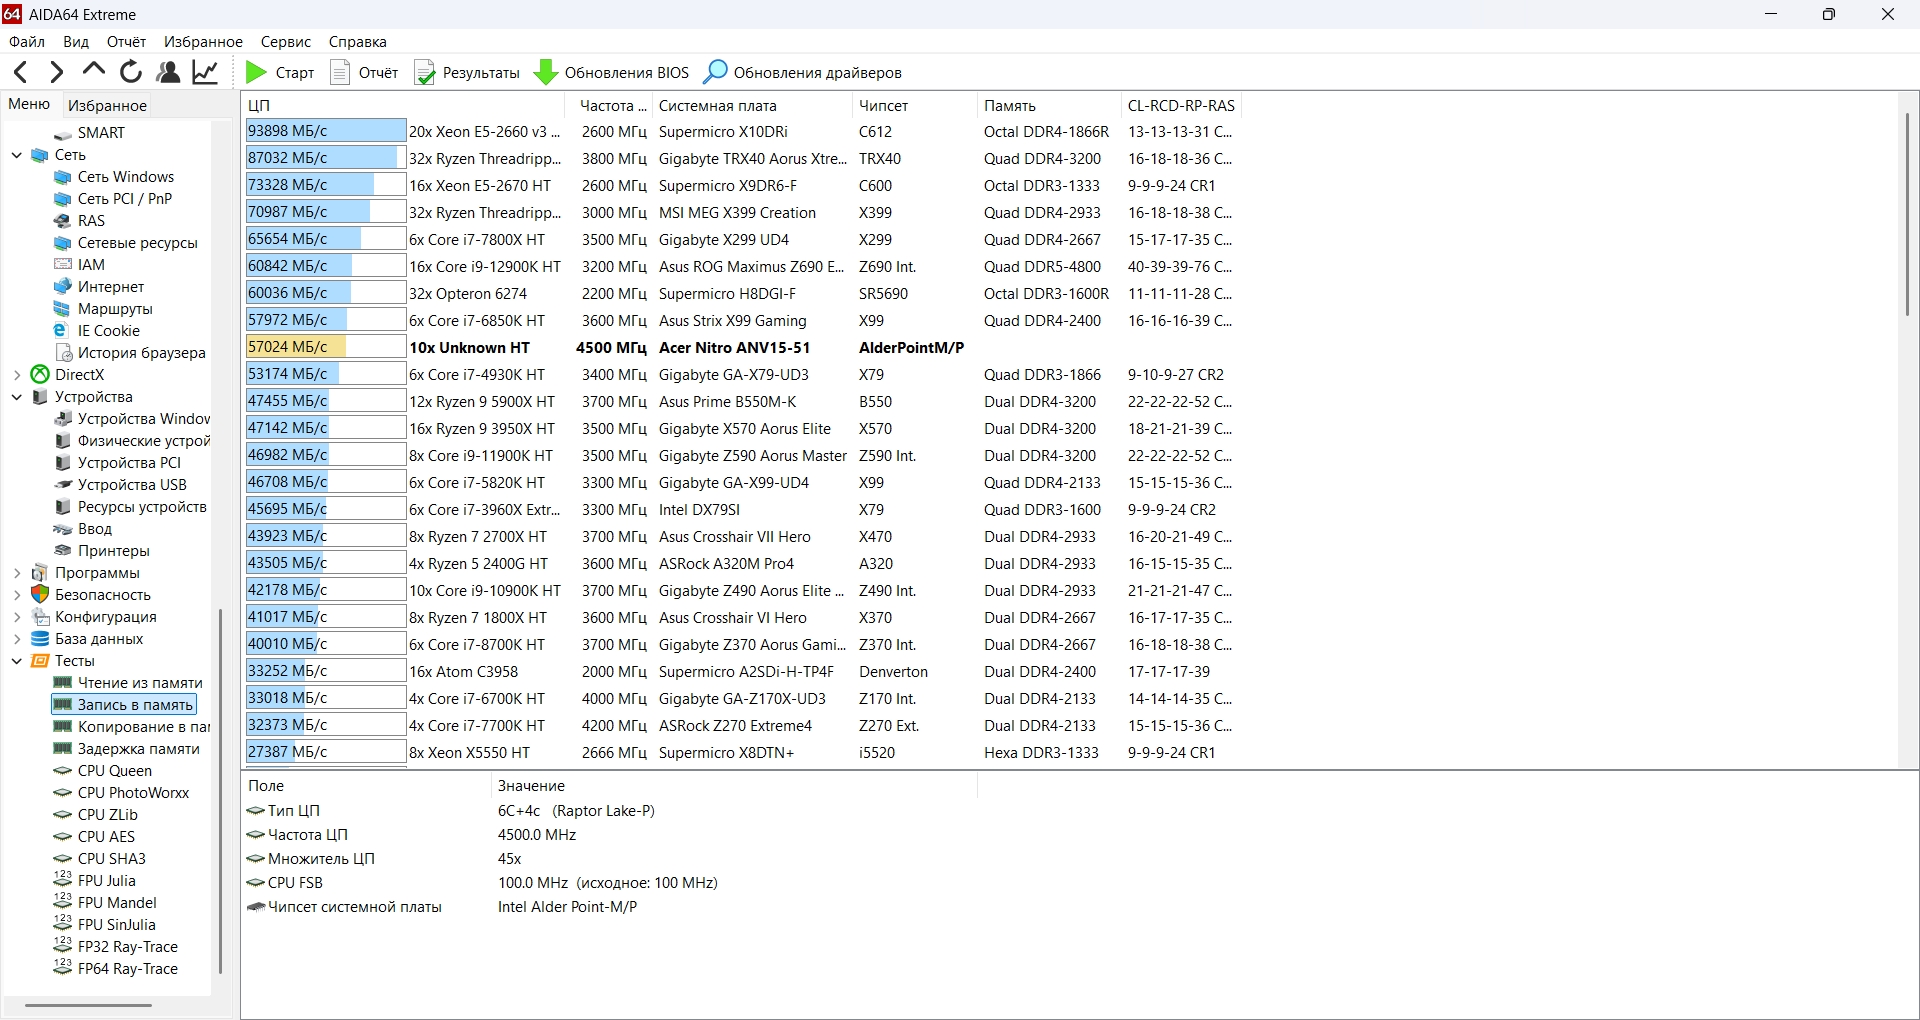Select the FPU Julia benchmark

tap(95, 881)
